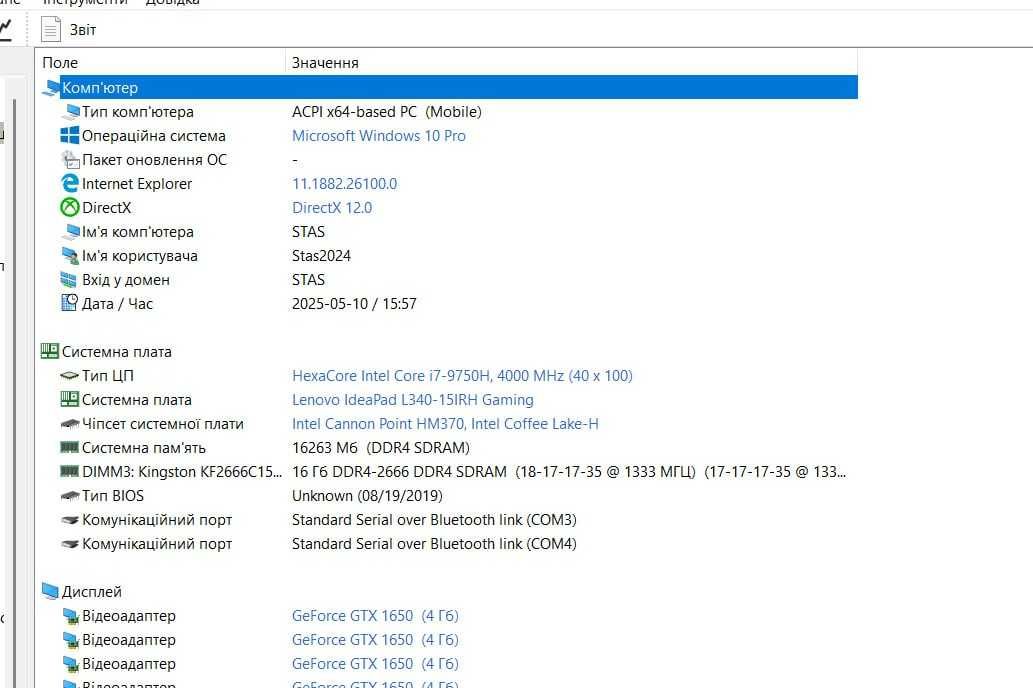Image resolution: width=1033 pixels, height=688 pixels.
Task: Click the 16263 МБ (DDR4 SDRAM) value
Action: pyautogui.click(x=381, y=447)
